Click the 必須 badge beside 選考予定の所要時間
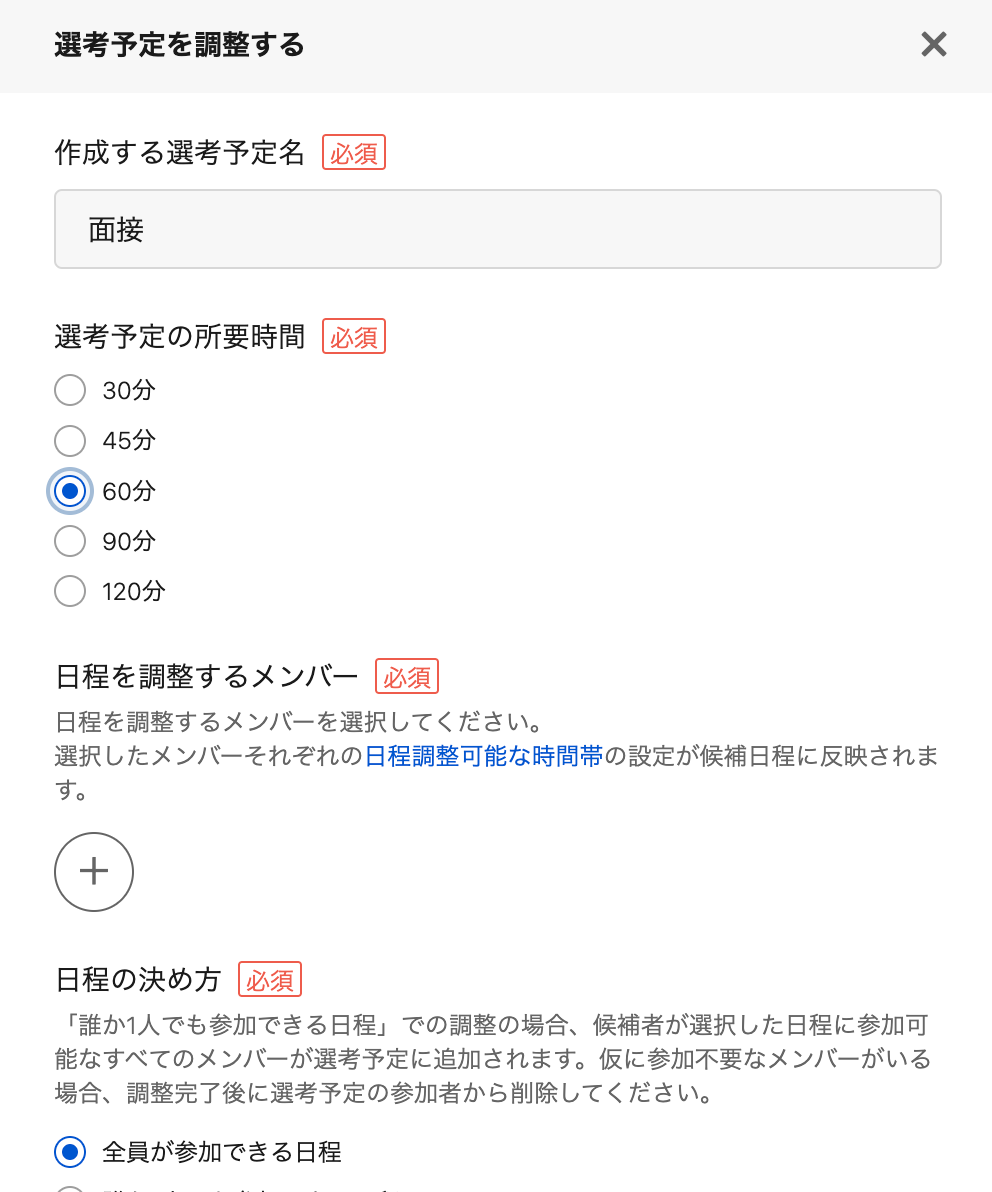The height and width of the screenshot is (1192, 992). (x=354, y=337)
